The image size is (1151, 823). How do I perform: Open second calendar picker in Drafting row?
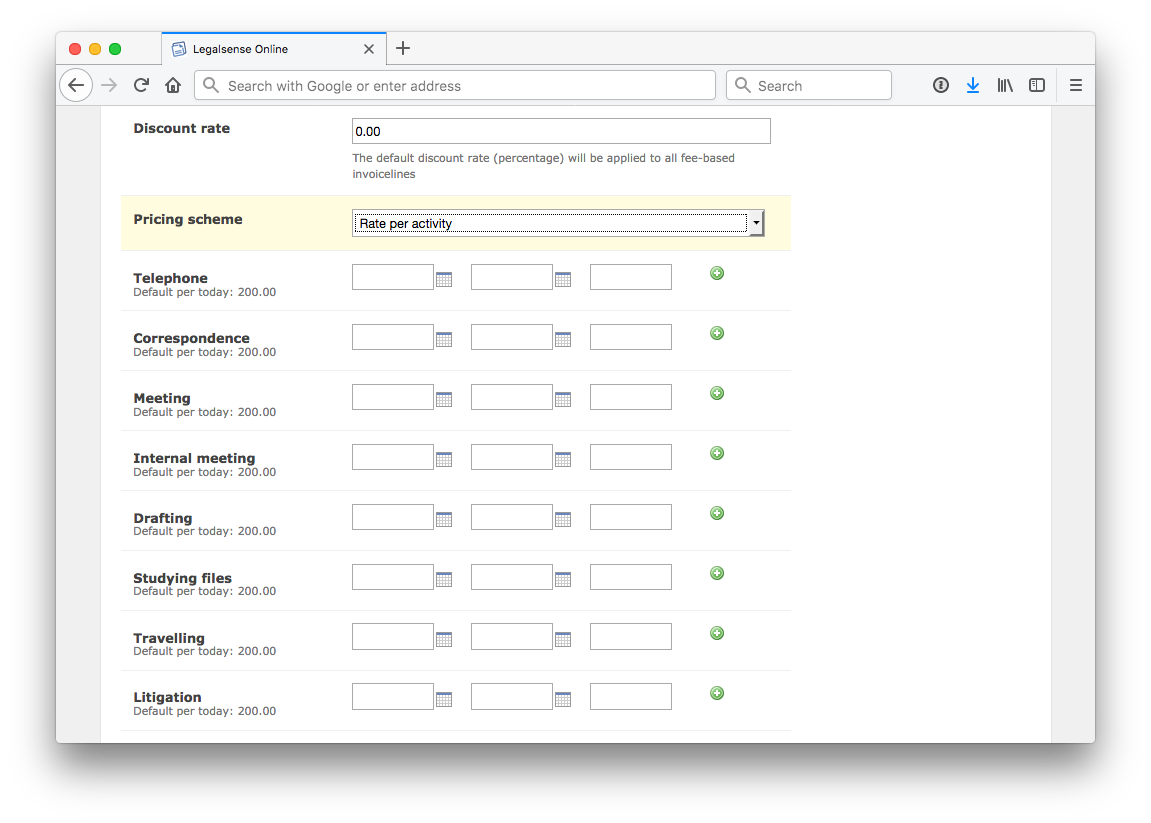562,520
